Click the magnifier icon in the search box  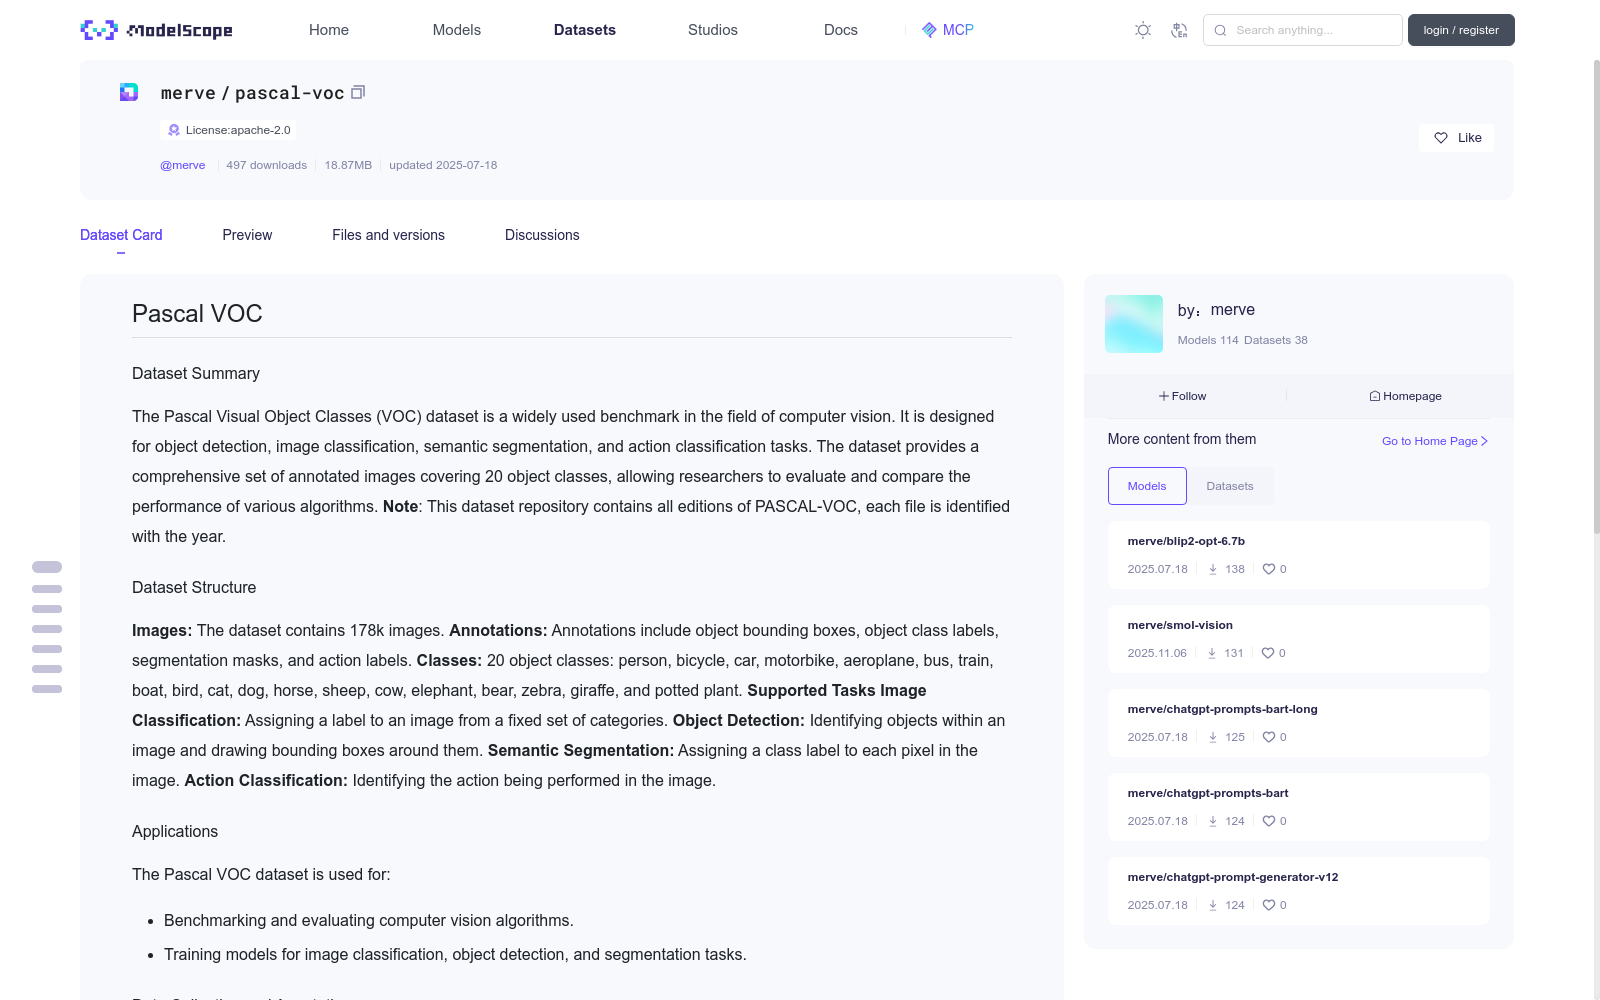(x=1220, y=30)
